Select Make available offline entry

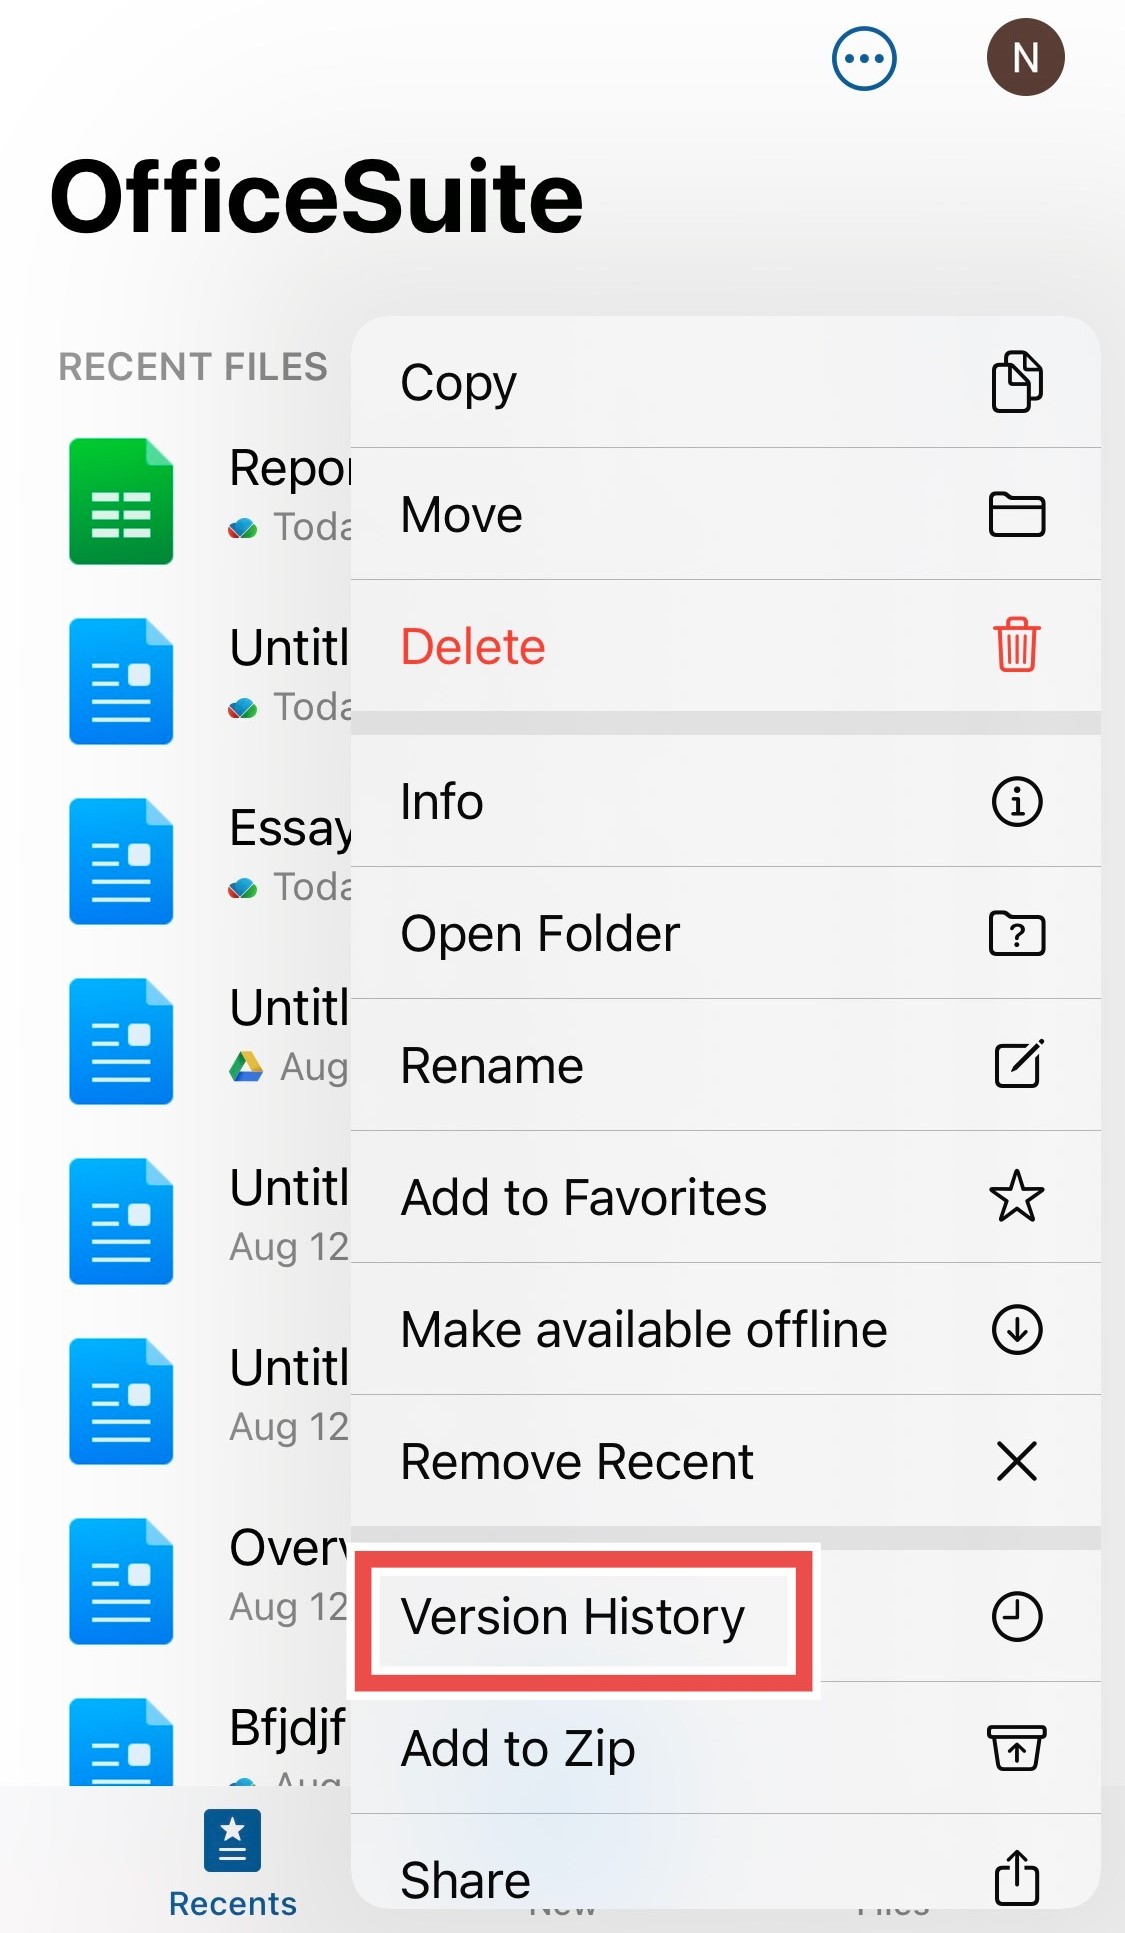coord(726,1329)
